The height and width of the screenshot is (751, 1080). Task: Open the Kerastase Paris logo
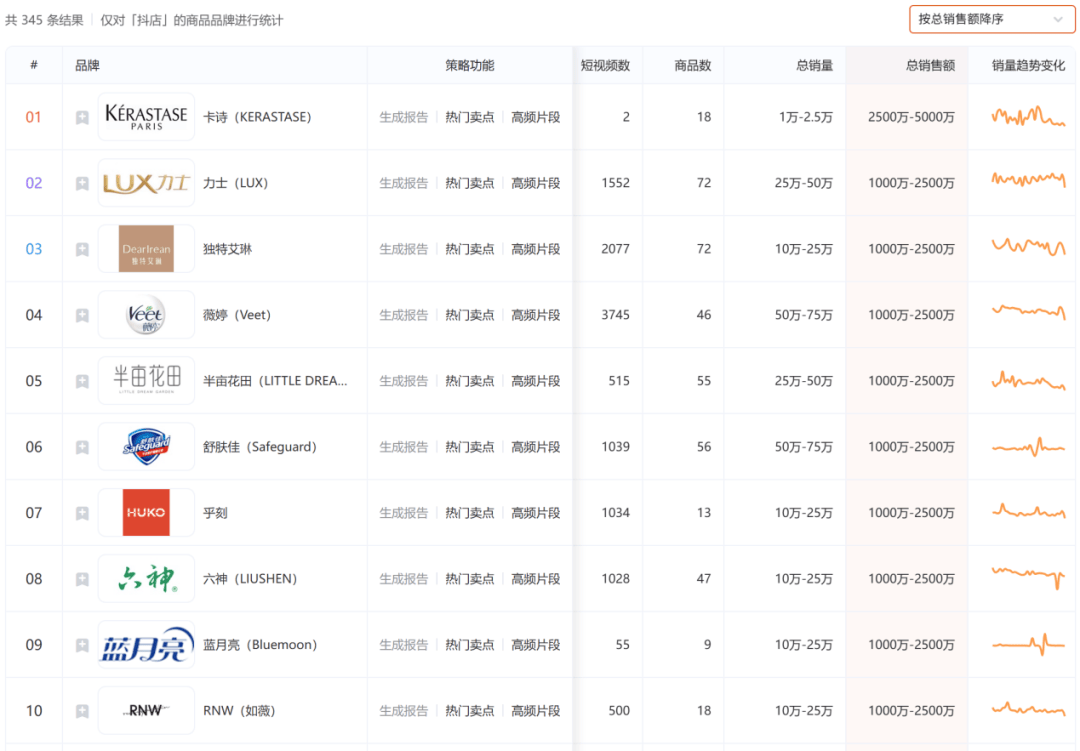point(146,117)
